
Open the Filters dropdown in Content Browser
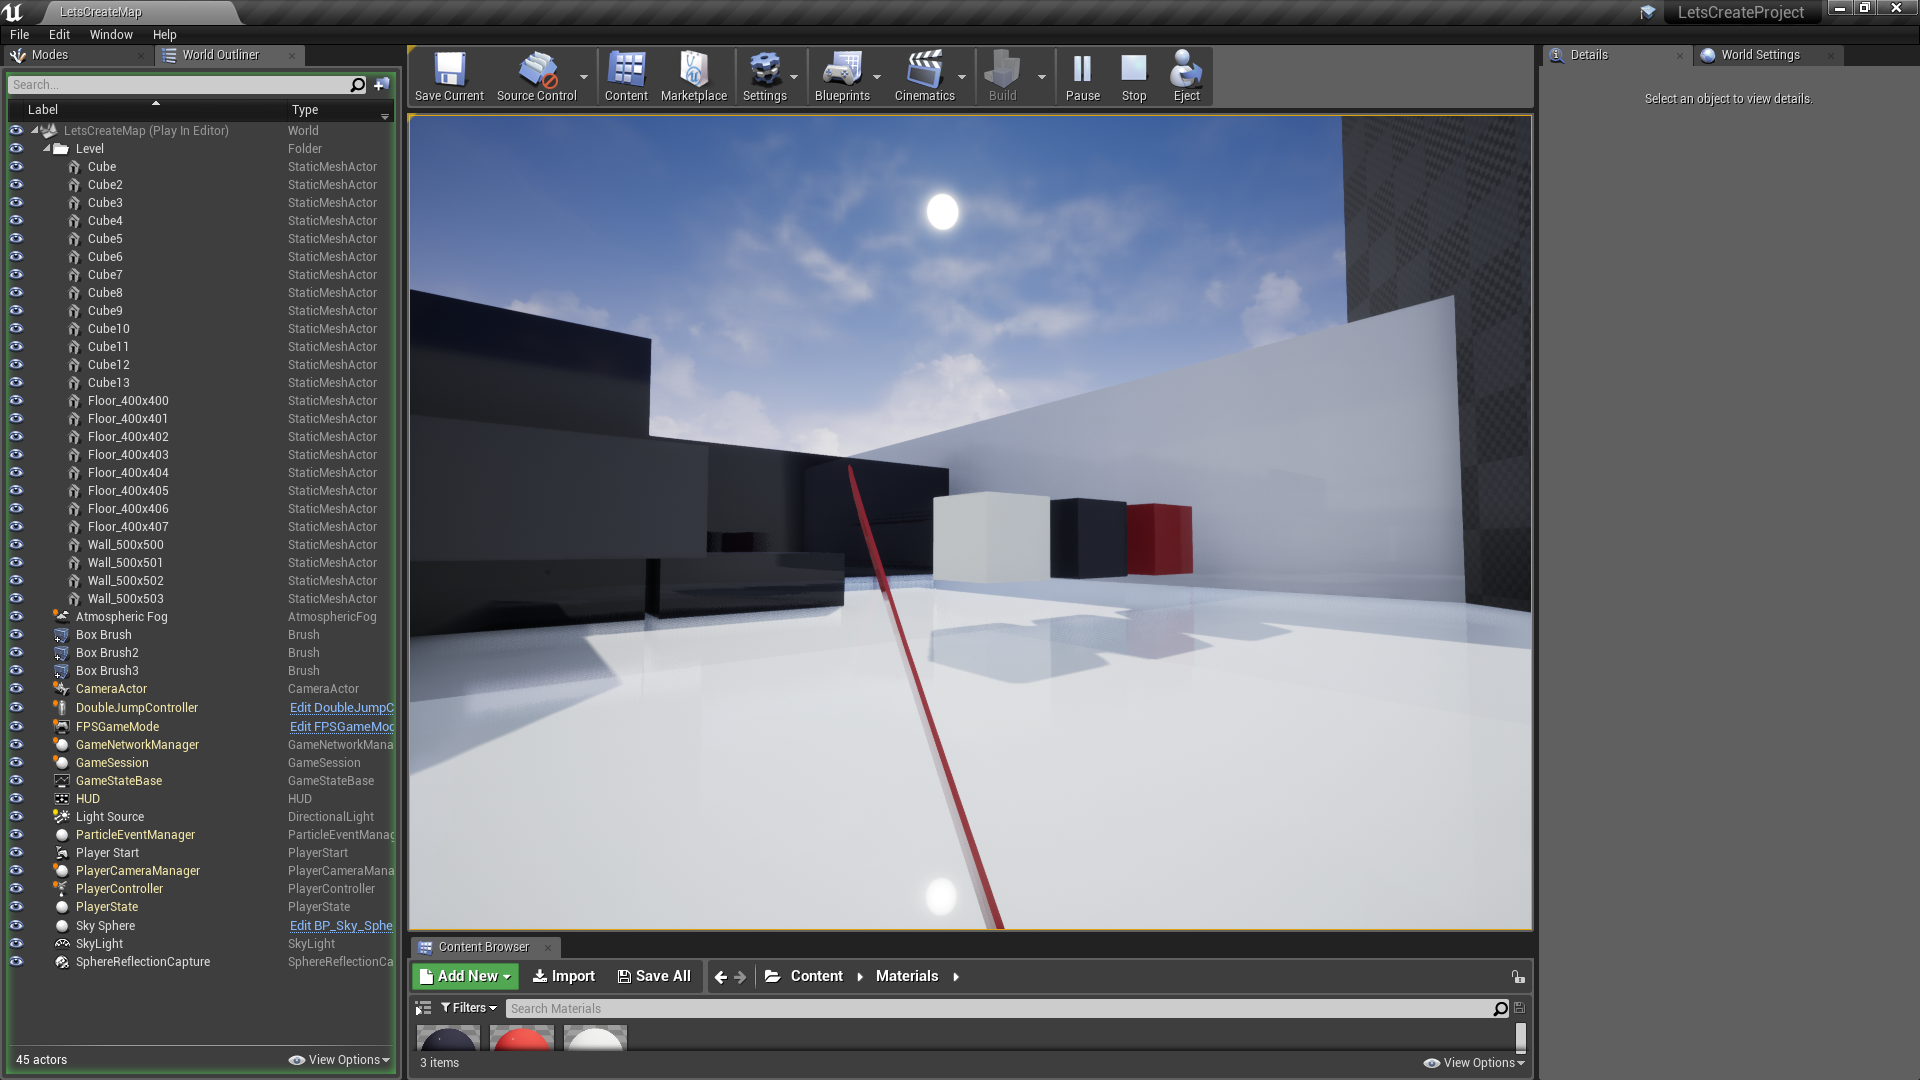[469, 1008]
